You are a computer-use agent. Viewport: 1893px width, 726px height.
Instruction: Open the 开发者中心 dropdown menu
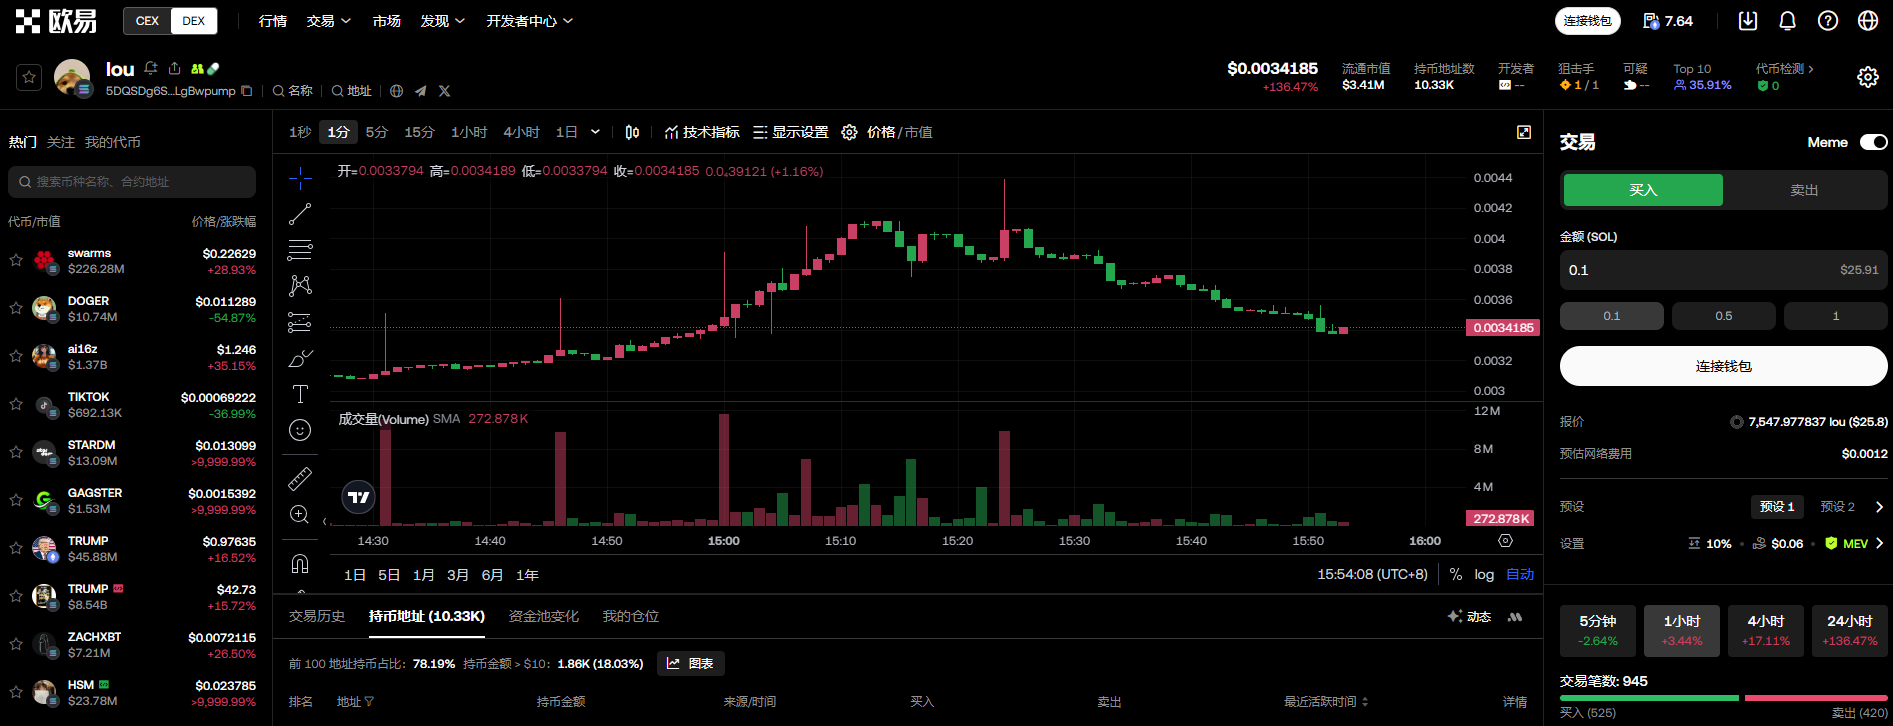point(529,21)
